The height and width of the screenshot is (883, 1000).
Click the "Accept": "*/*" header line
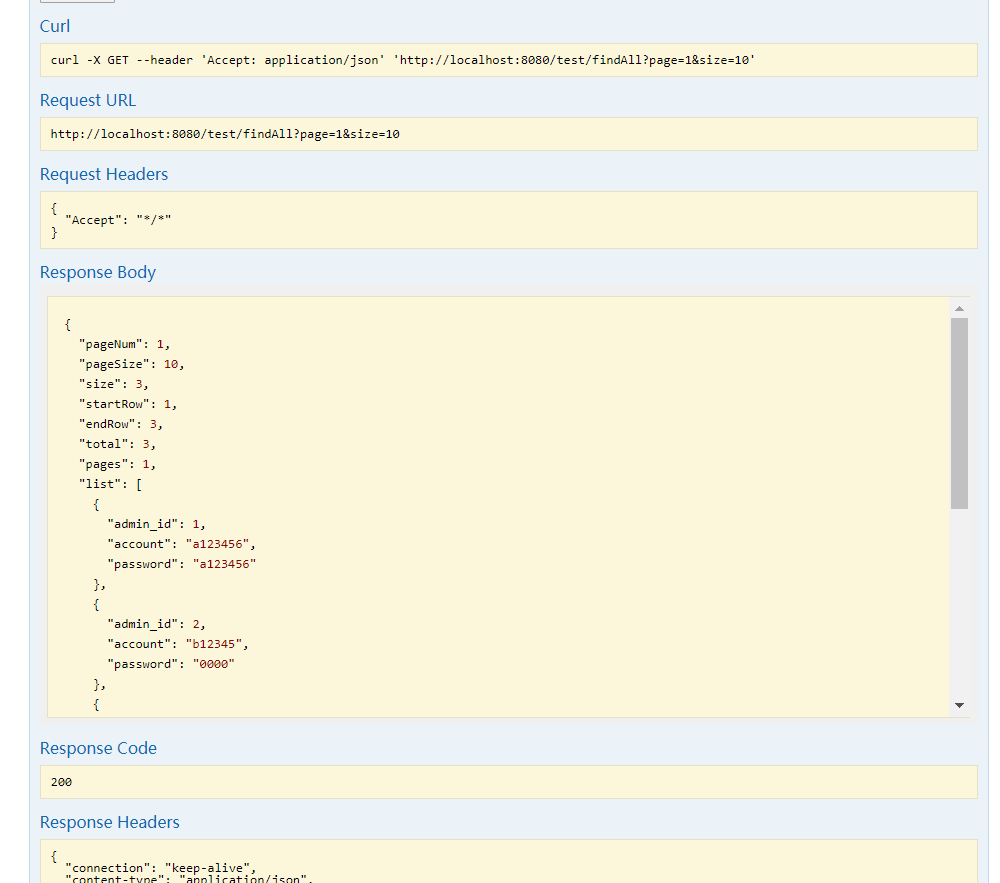118,220
